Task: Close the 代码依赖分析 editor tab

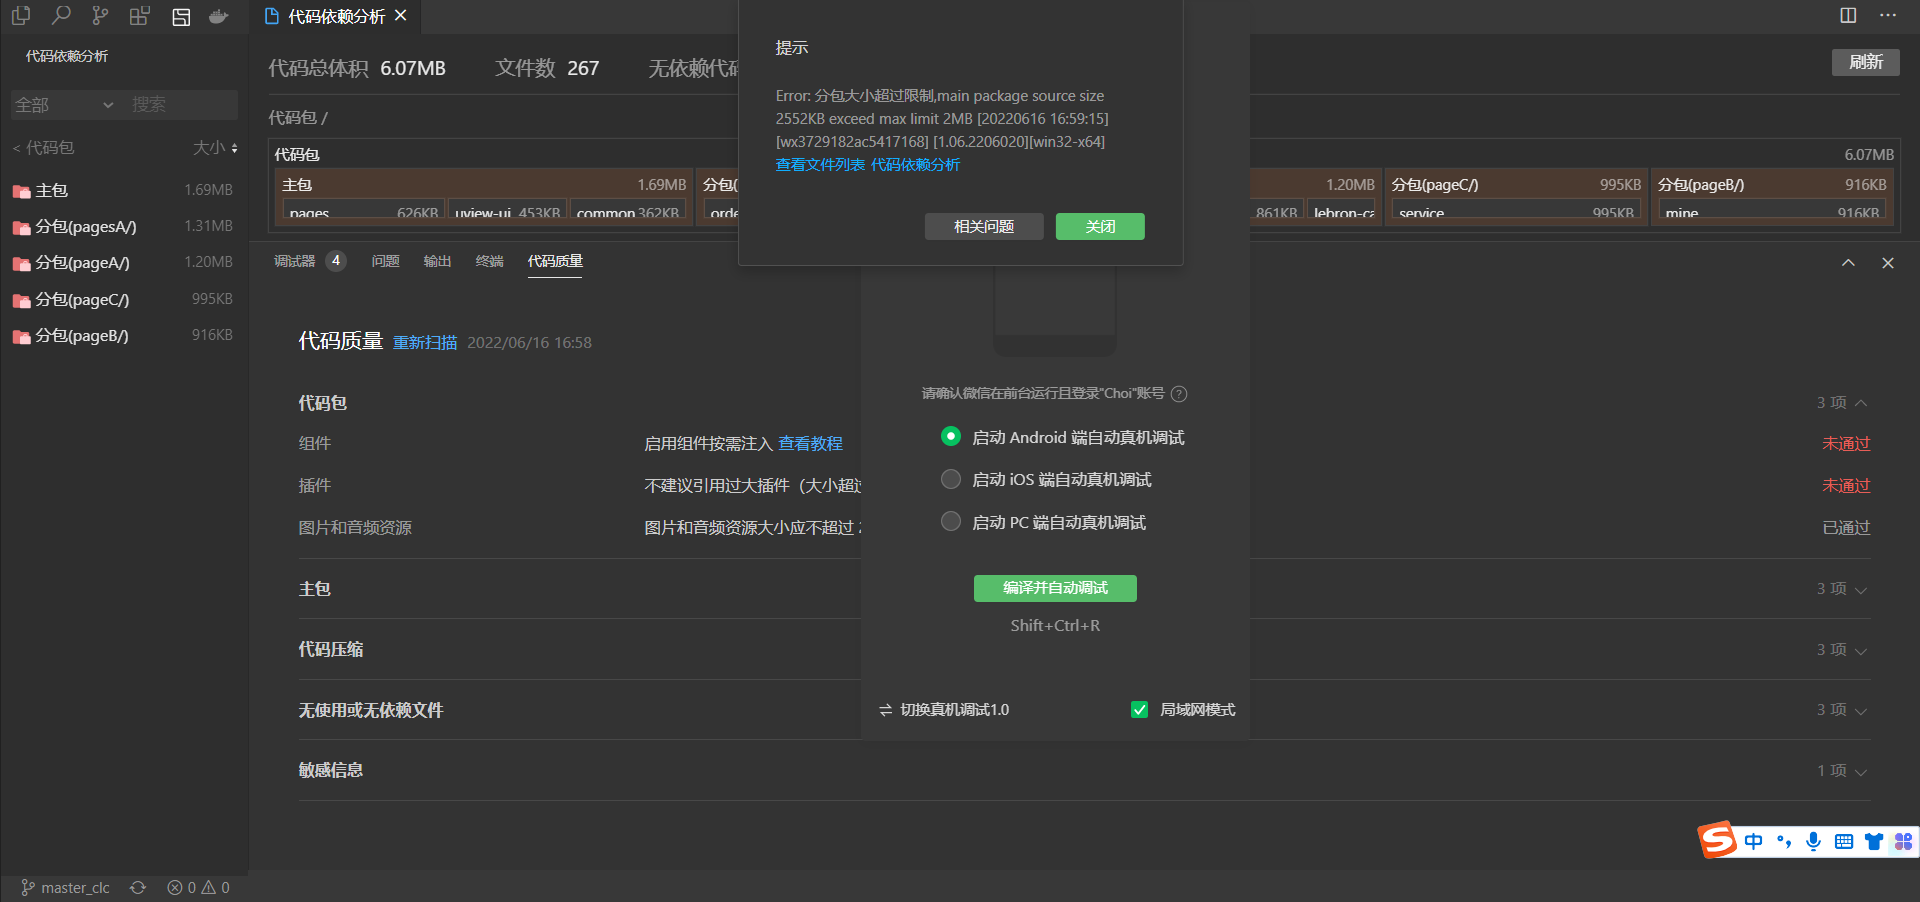Action: pos(401,16)
